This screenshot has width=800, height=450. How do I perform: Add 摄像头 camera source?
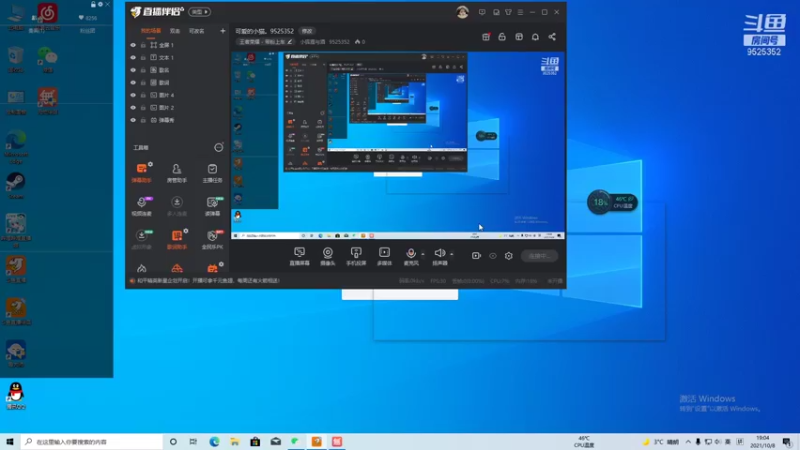pos(328,256)
